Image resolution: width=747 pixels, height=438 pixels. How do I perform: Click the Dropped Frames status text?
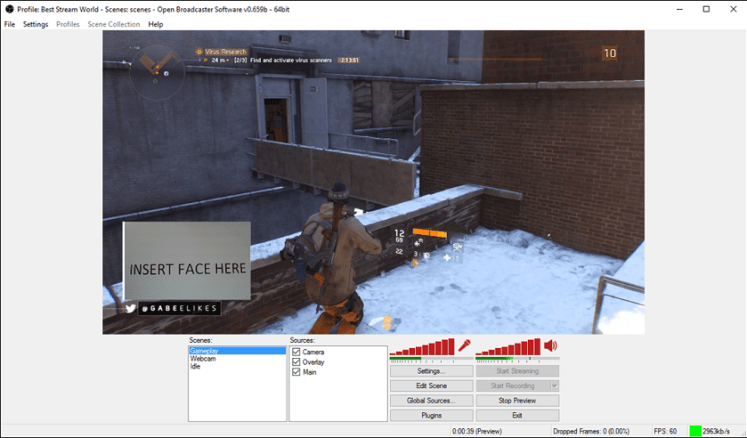click(591, 431)
